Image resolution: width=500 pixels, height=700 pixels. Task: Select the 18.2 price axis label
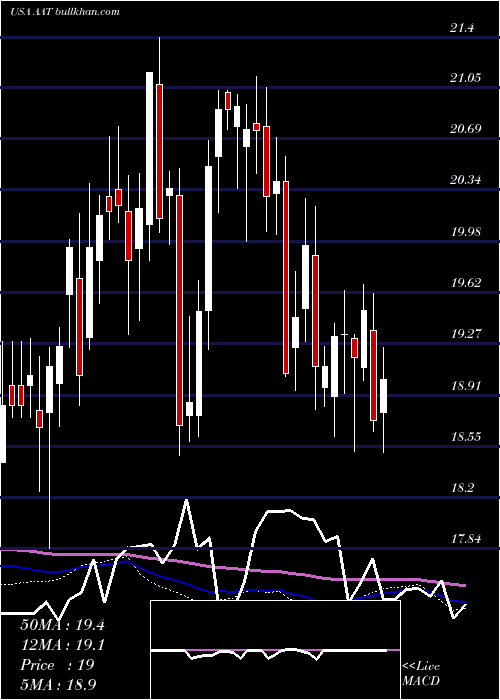462,488
